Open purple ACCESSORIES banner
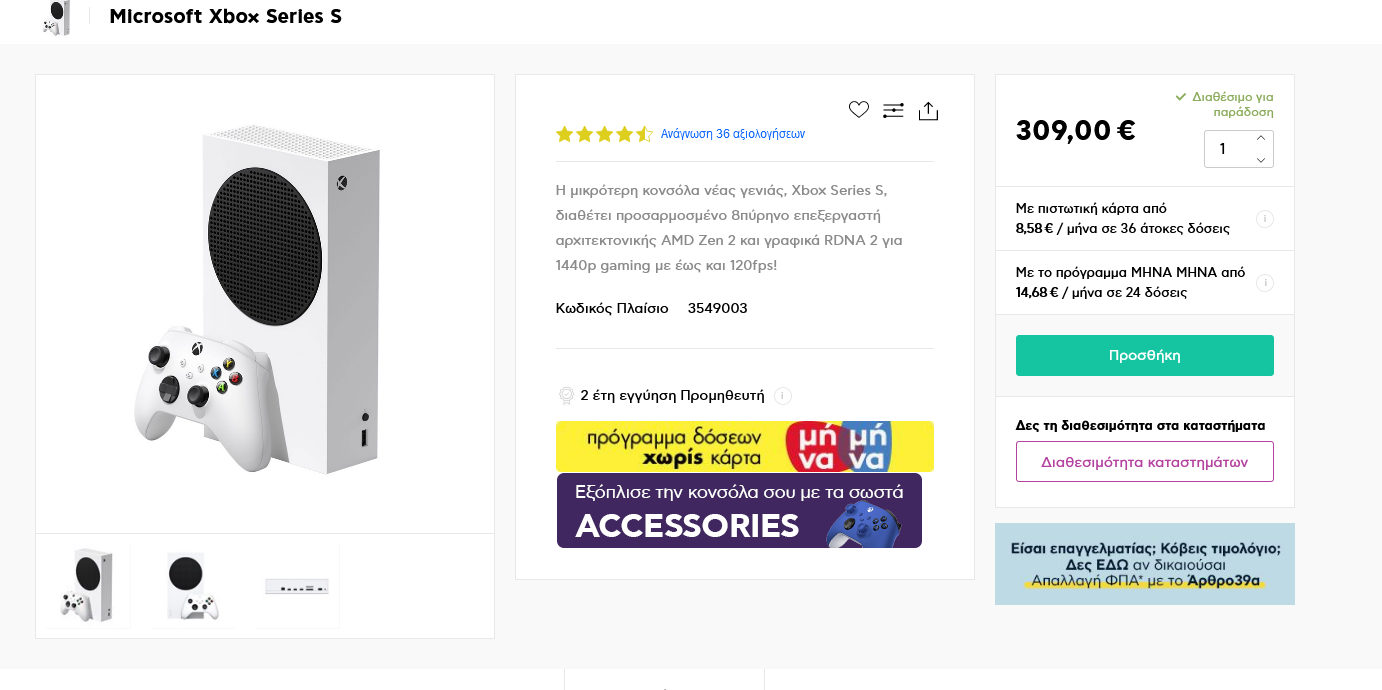 point(739,511)
